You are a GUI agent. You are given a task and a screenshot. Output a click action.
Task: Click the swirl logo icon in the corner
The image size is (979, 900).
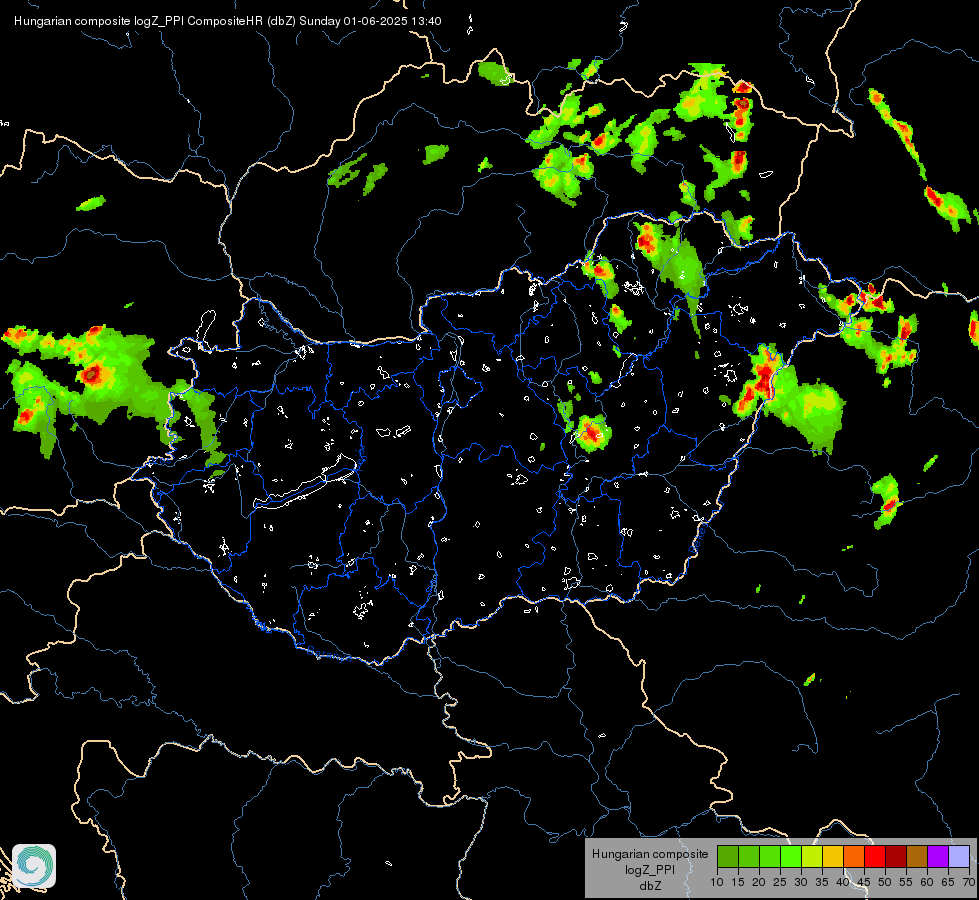coord(34,866)
